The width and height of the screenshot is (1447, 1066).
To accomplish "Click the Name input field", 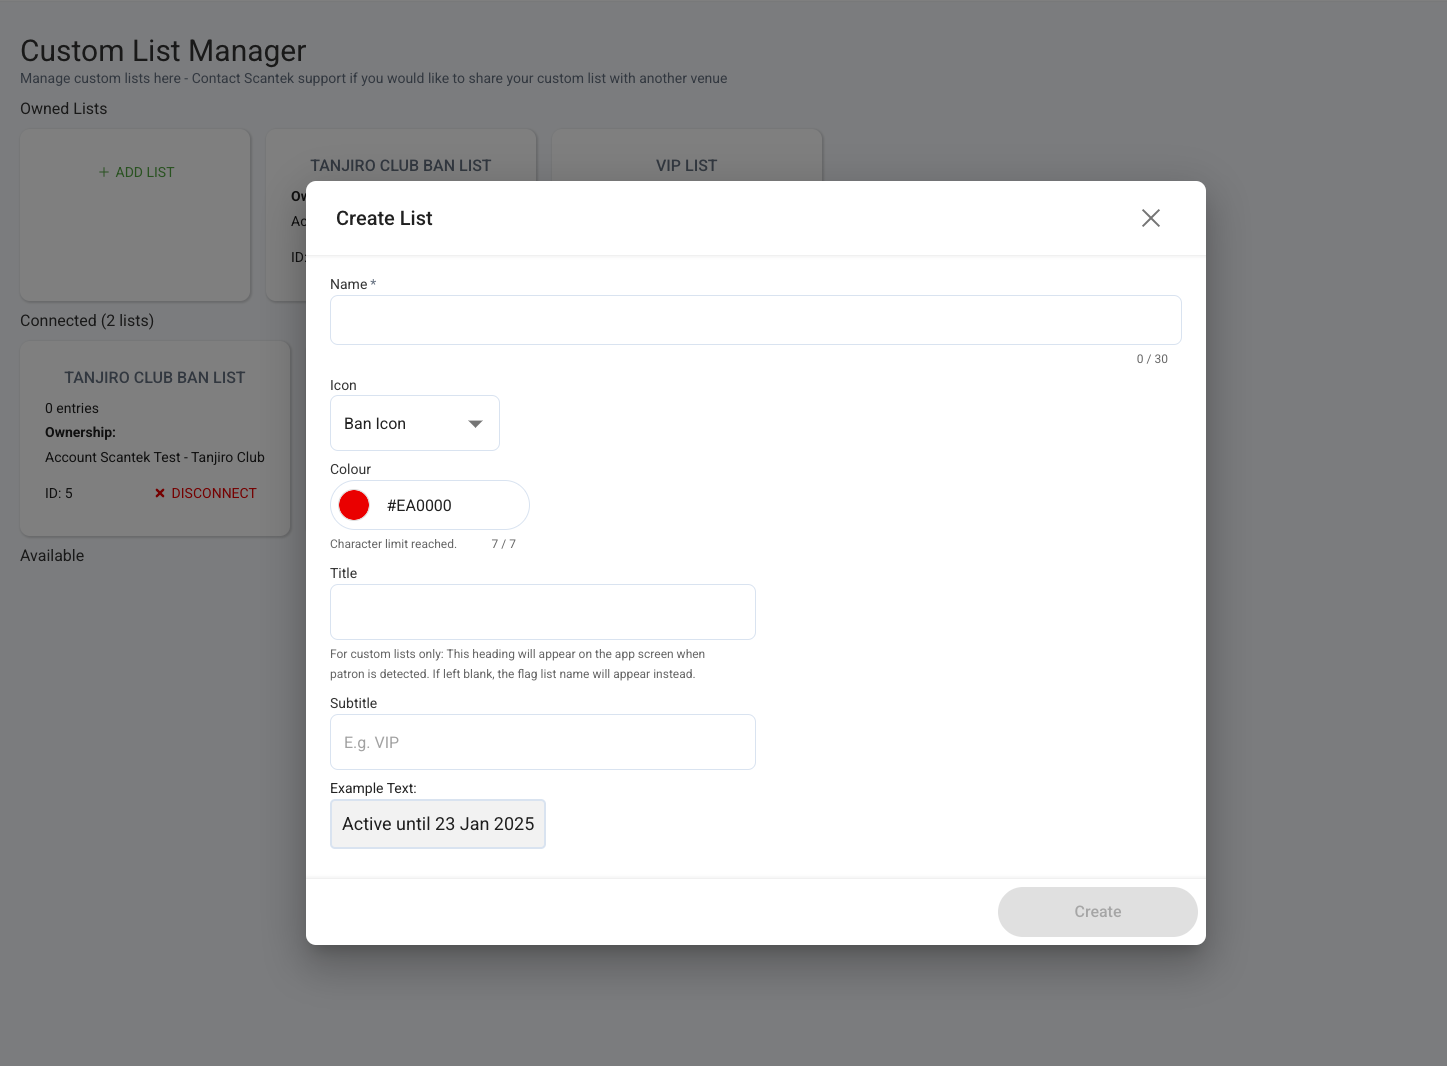I will pyautogui.click(x=755, y=320).
